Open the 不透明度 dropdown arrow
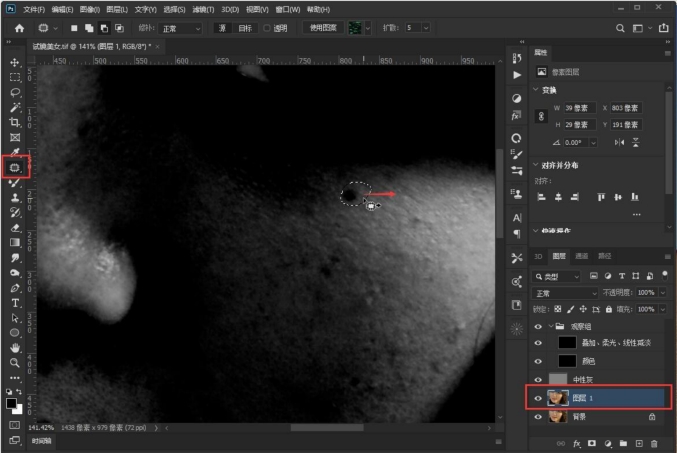The image size is (677, 453). click(x=663, y=293)
